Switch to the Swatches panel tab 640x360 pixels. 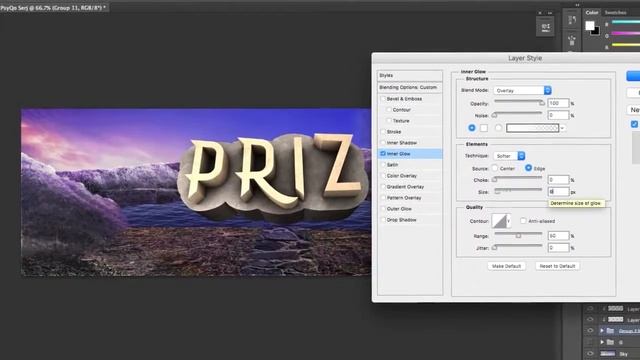(x=615, y=13)
